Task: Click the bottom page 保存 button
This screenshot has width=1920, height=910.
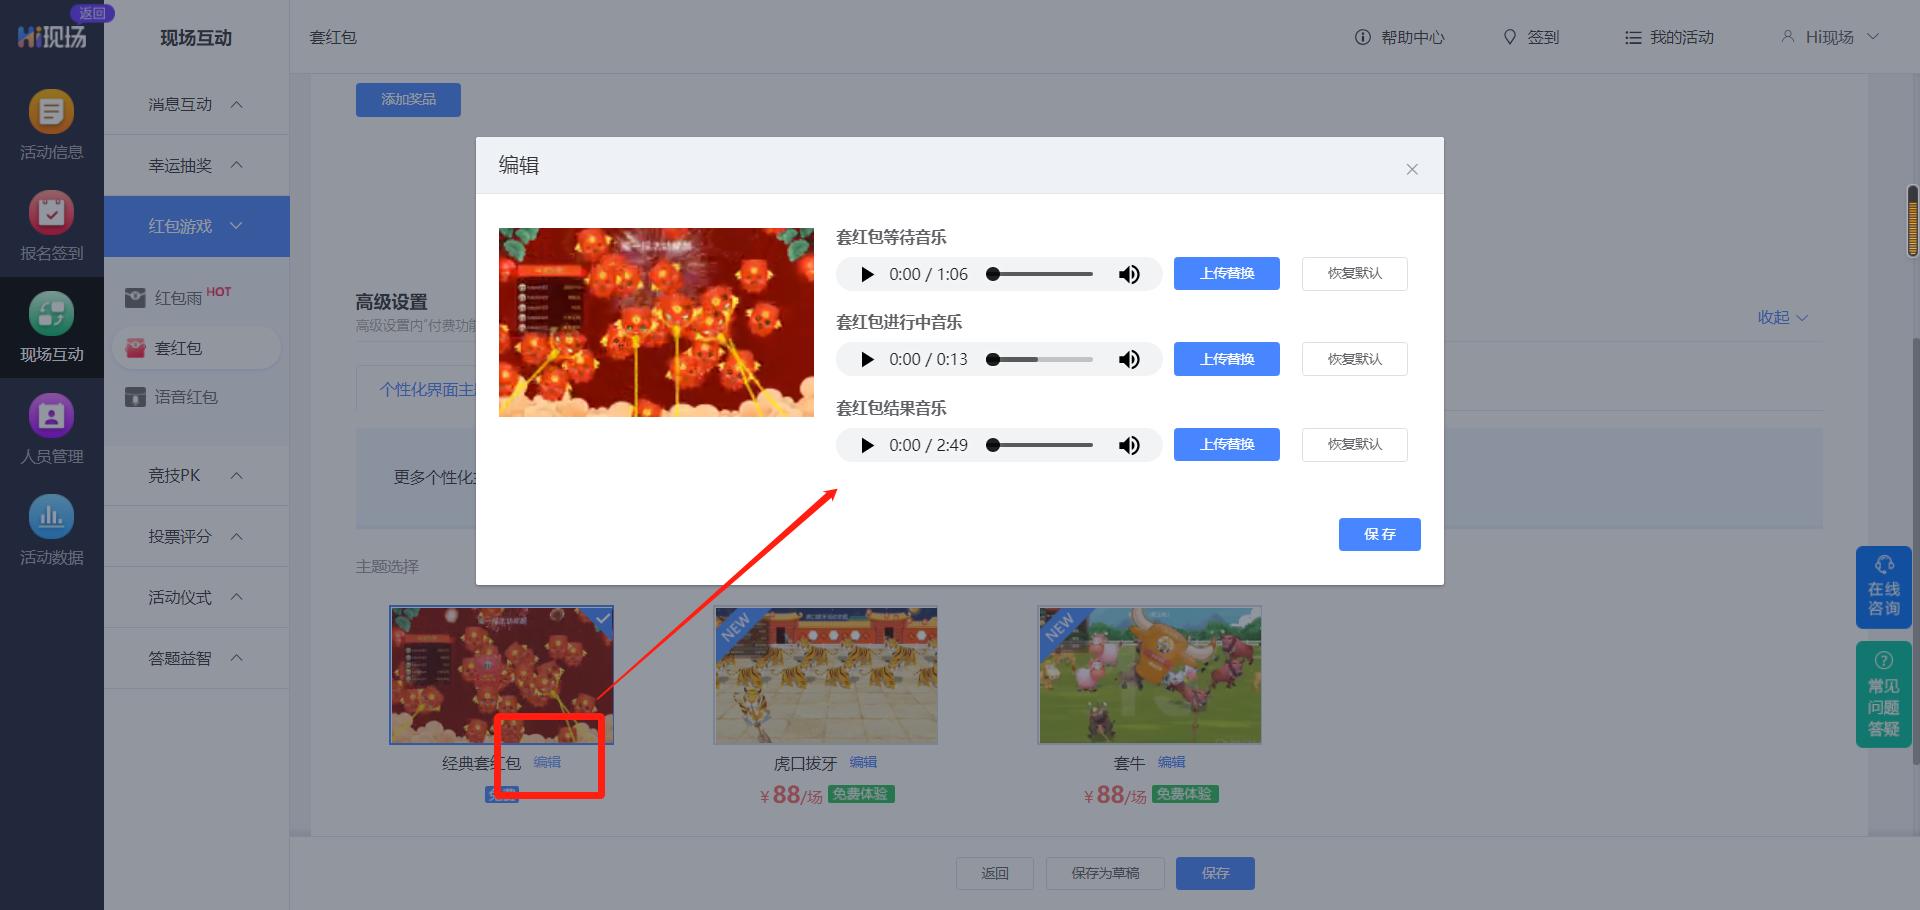Action: coord(1215,873)
